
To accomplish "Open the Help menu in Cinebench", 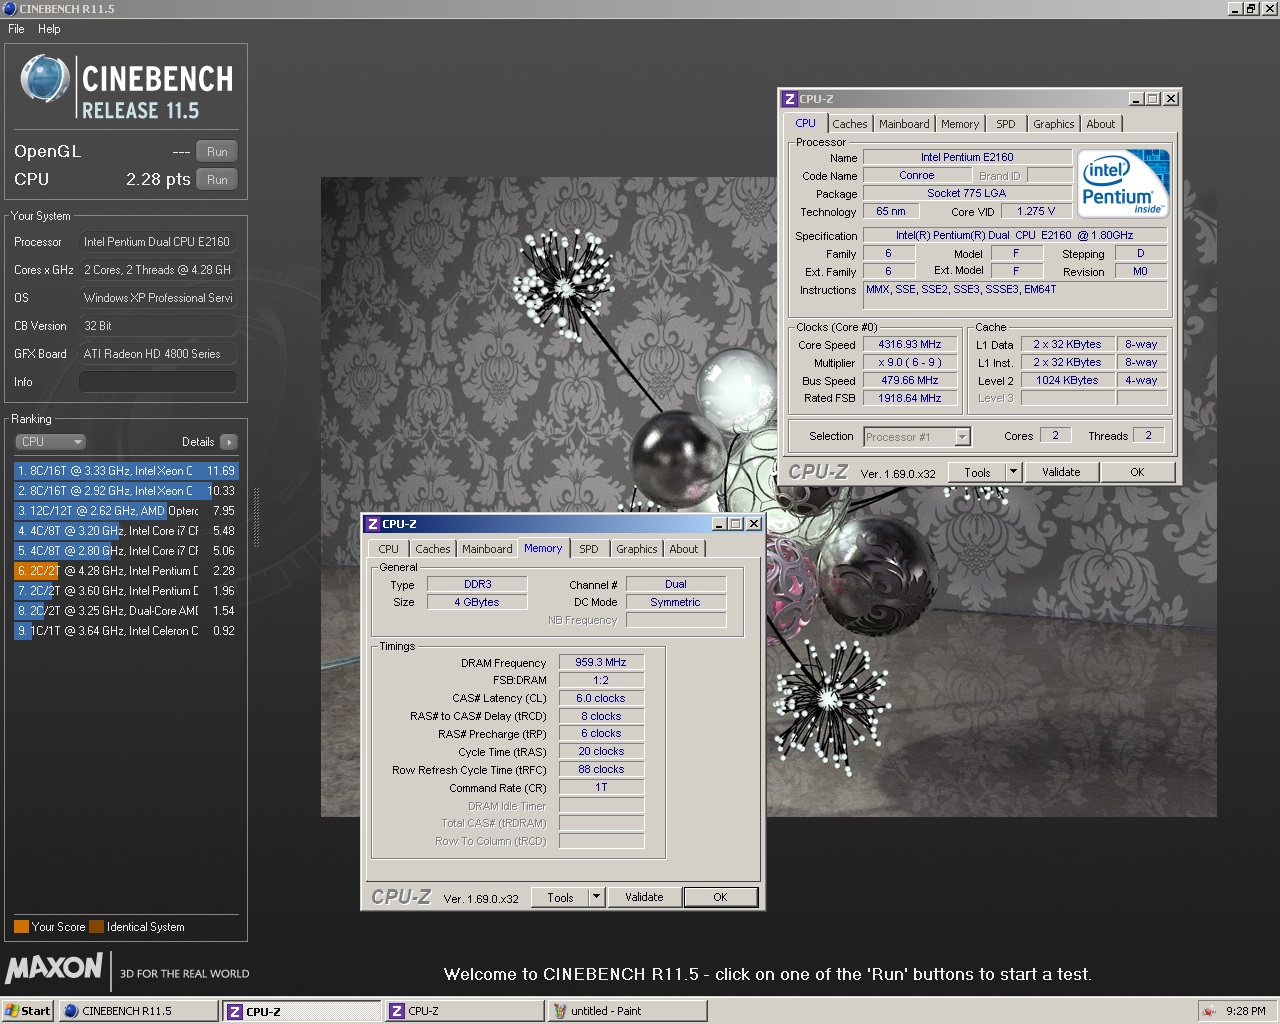I will tap(49, 29).
